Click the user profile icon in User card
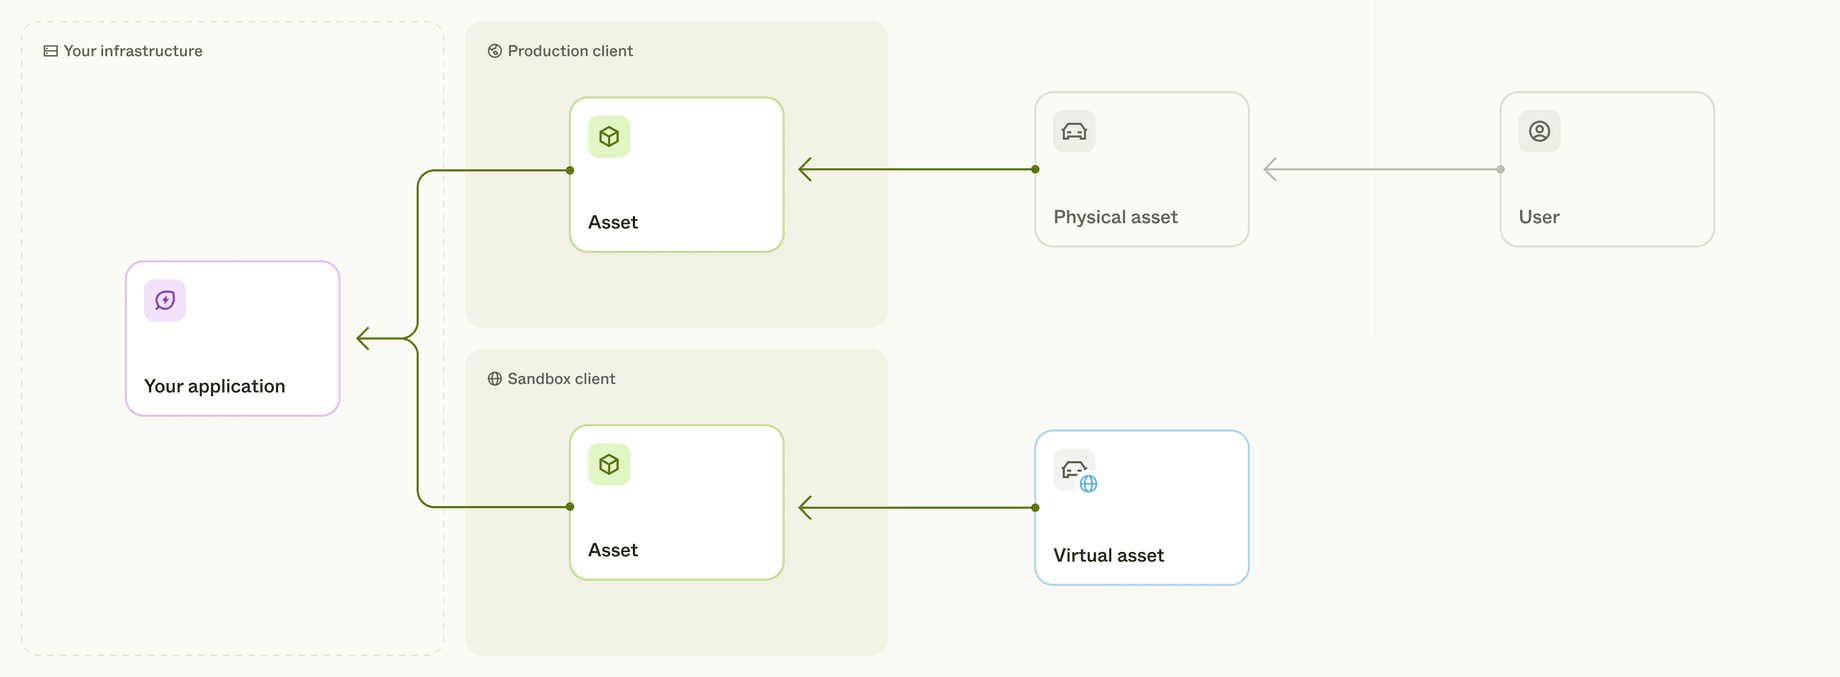Screen dimensions: 1840x677 click(1540, 132)
